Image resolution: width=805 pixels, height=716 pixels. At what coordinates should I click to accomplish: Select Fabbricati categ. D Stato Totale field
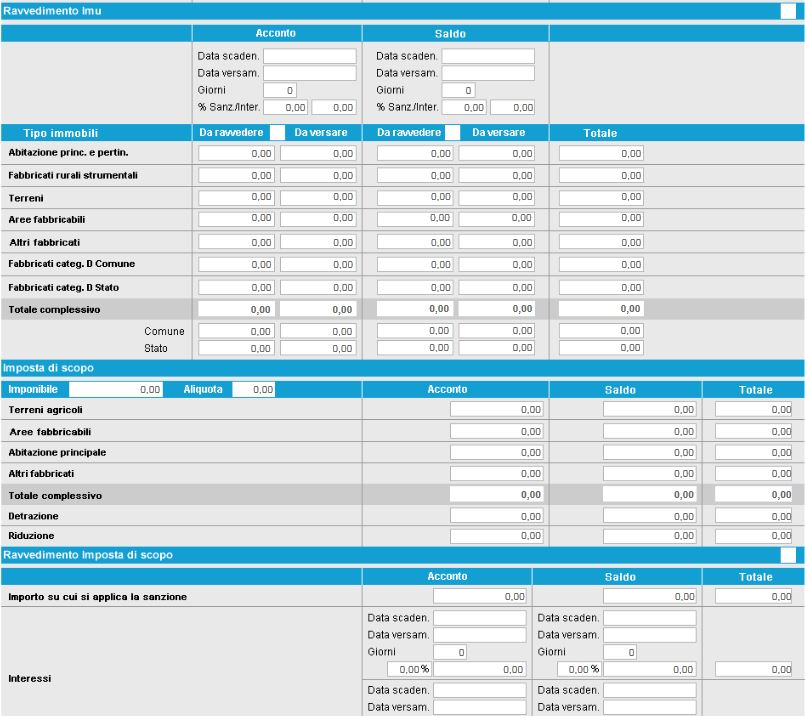601,287
